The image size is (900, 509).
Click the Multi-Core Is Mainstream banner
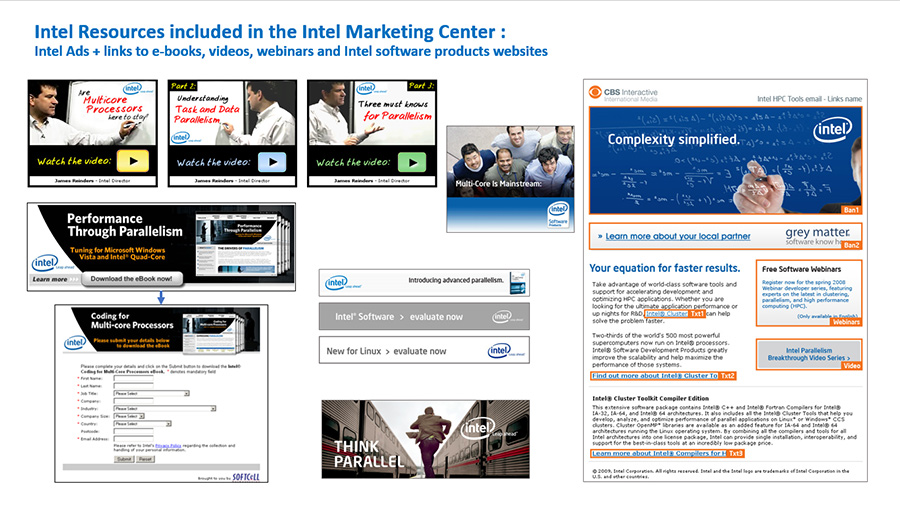(x=510, y=179)
